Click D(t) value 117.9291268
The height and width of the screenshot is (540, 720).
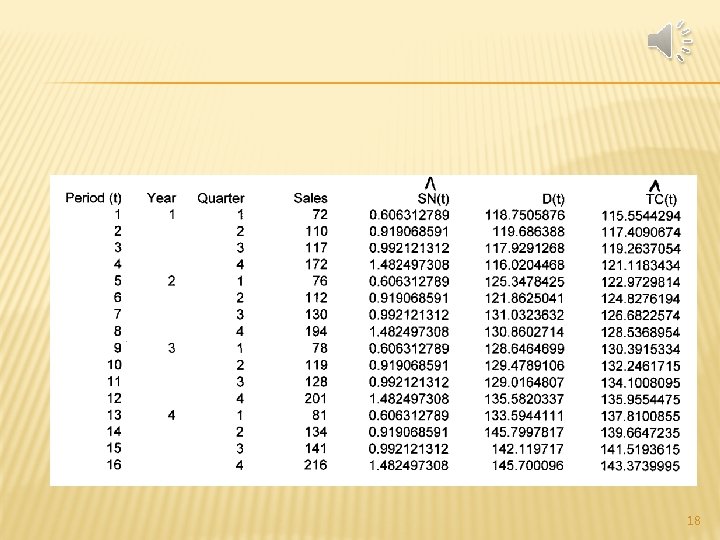525,248
